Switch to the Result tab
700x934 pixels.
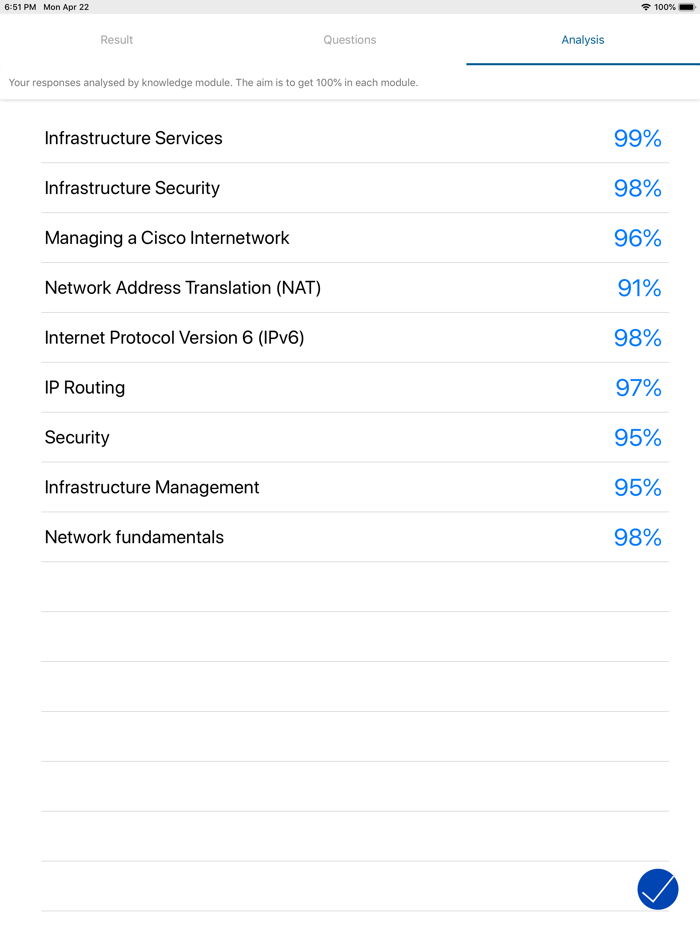(117, 40)
